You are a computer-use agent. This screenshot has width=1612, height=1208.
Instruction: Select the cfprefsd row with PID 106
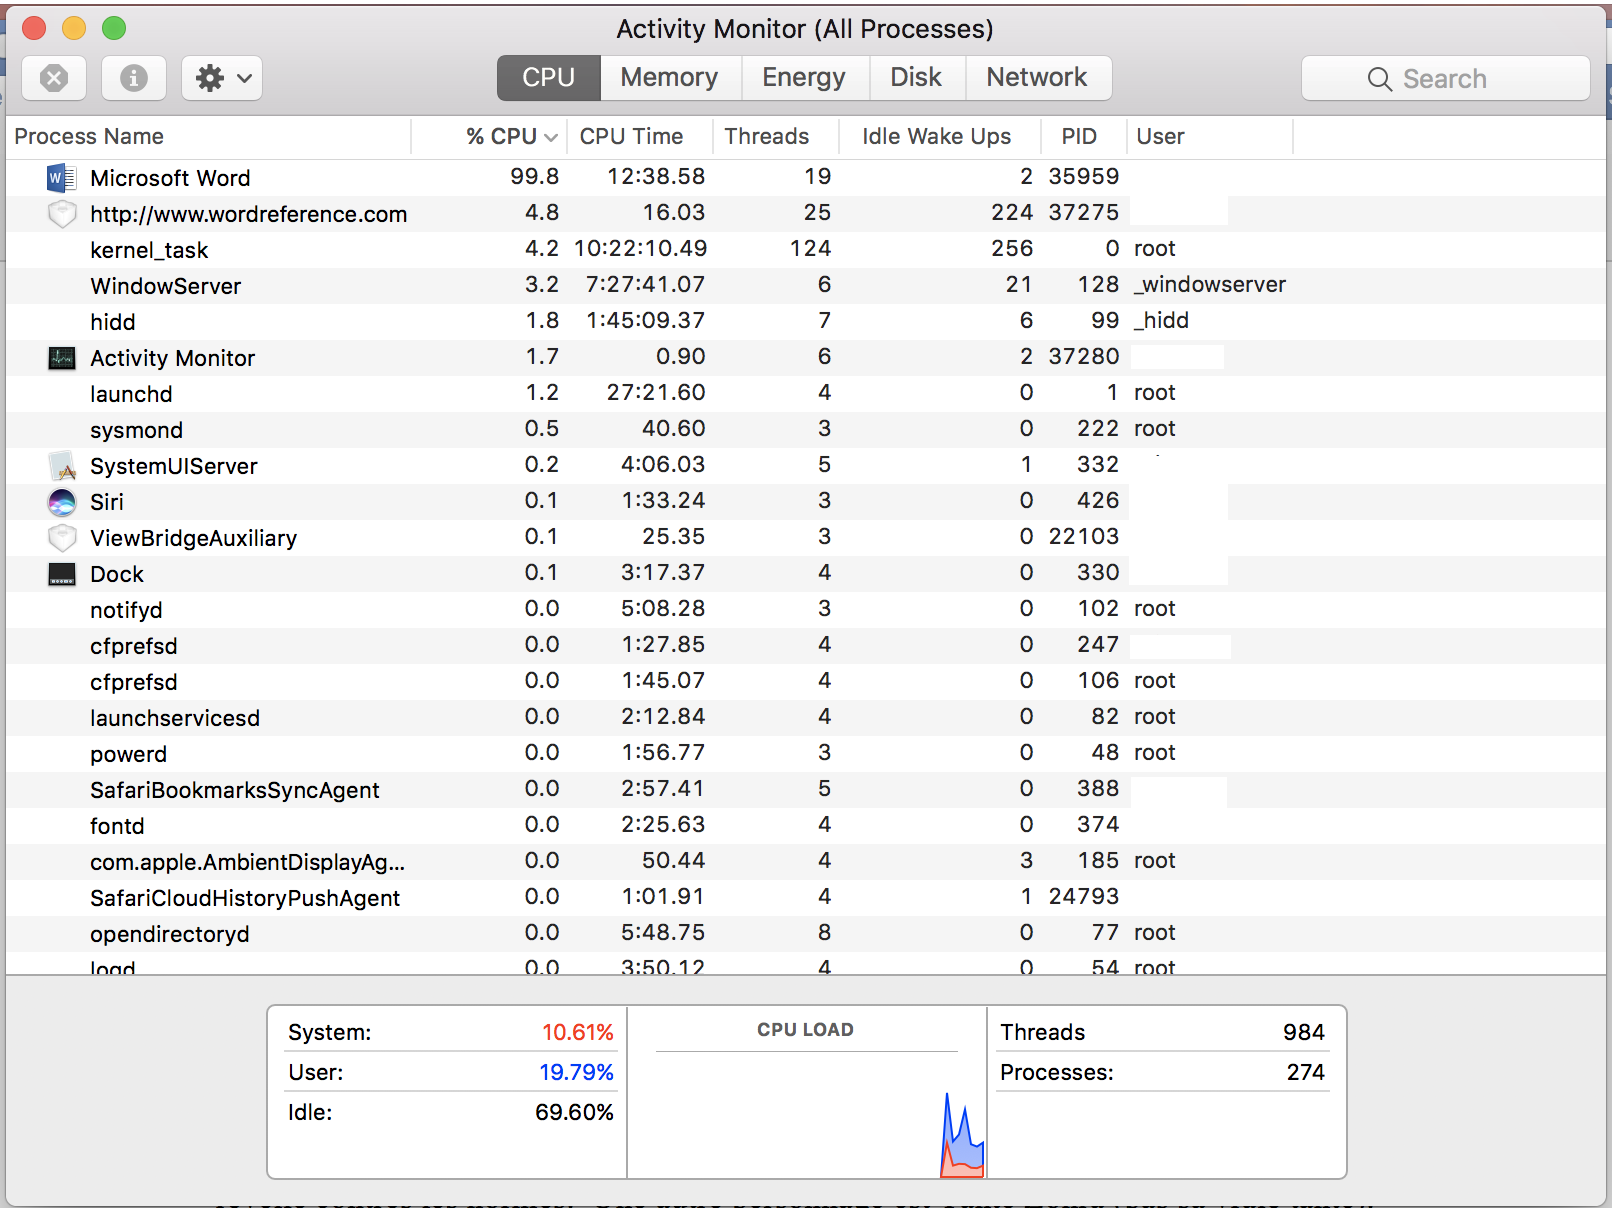(x=806, y=682)
